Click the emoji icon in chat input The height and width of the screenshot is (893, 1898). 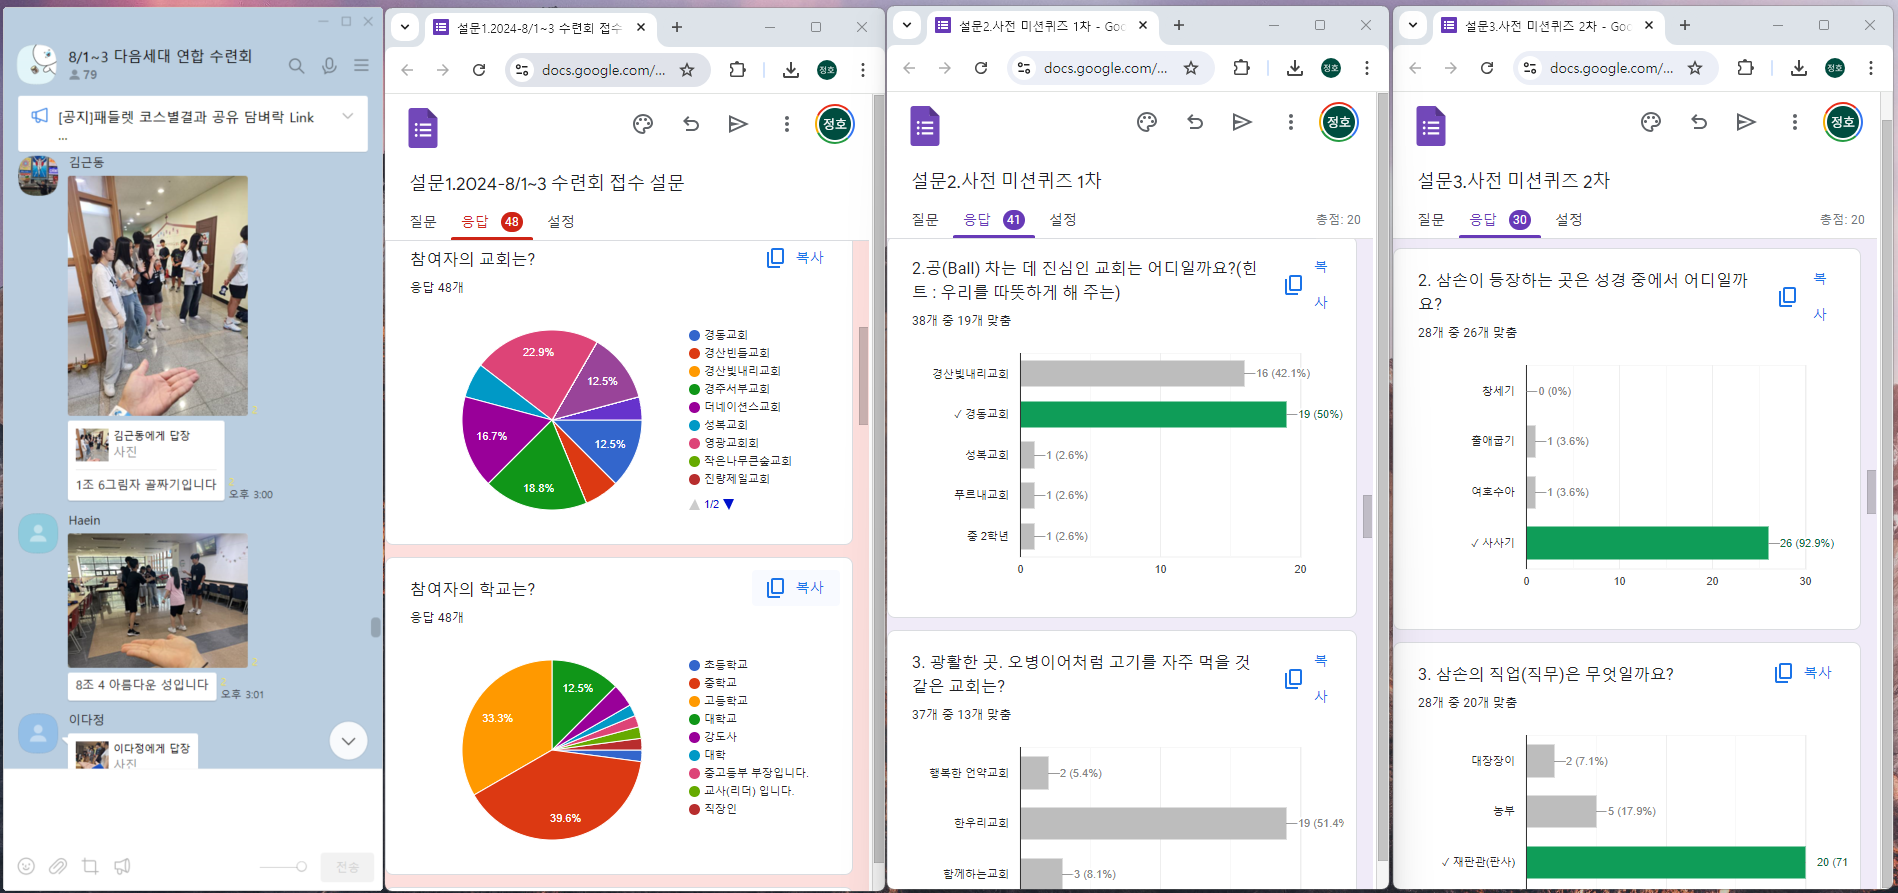click(27, 866)
